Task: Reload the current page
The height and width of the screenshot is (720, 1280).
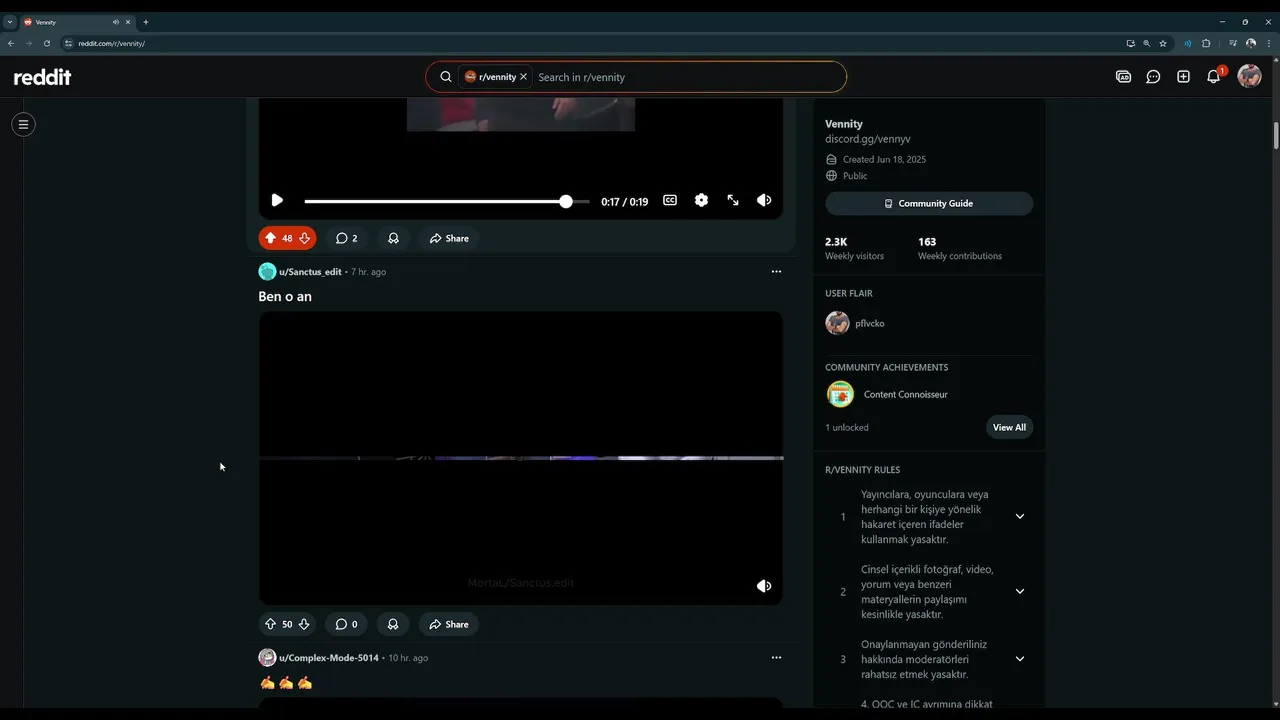Action: (x=46, y=43)
